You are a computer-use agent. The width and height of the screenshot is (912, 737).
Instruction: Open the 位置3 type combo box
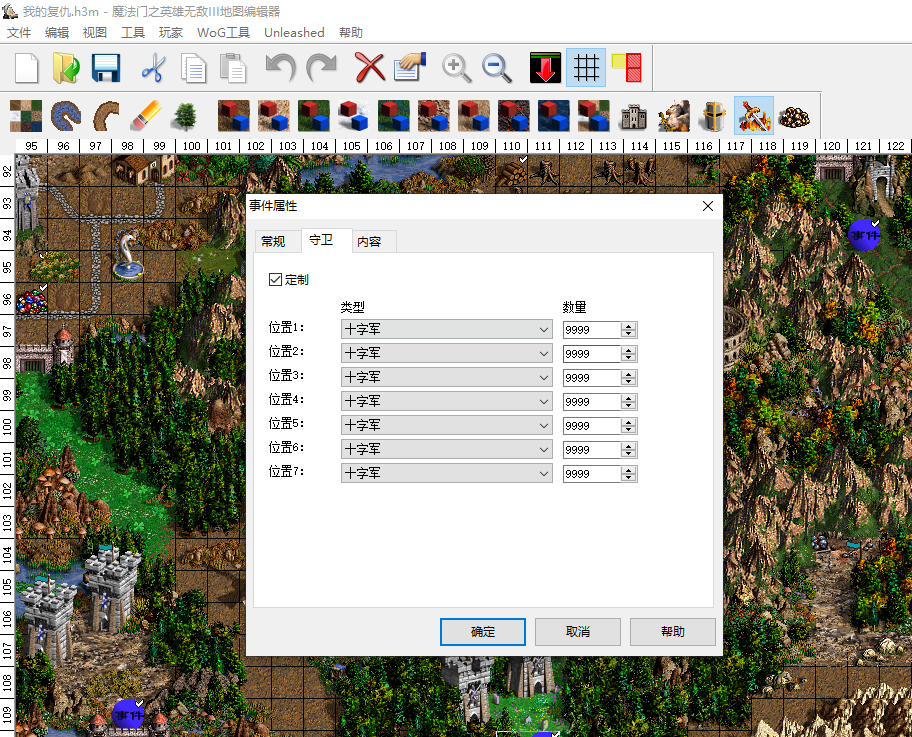click(x=447, y=377)
